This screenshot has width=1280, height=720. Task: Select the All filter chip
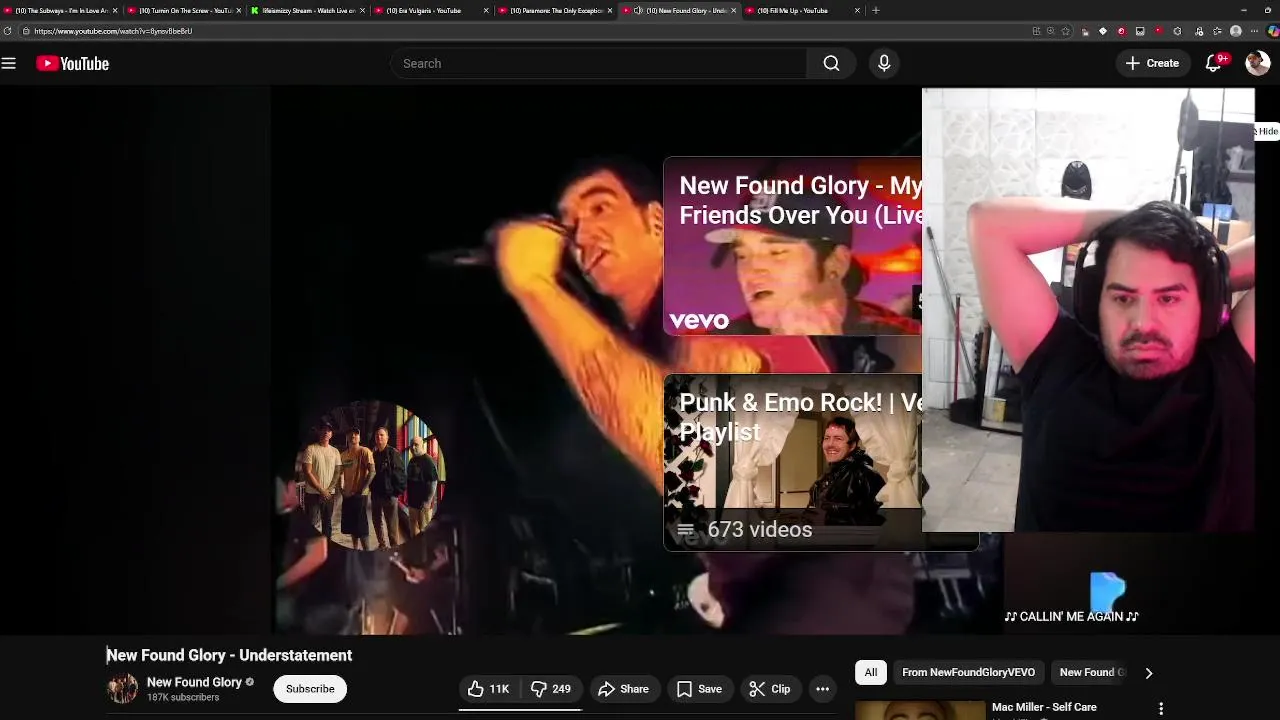[x=871, y=673]
